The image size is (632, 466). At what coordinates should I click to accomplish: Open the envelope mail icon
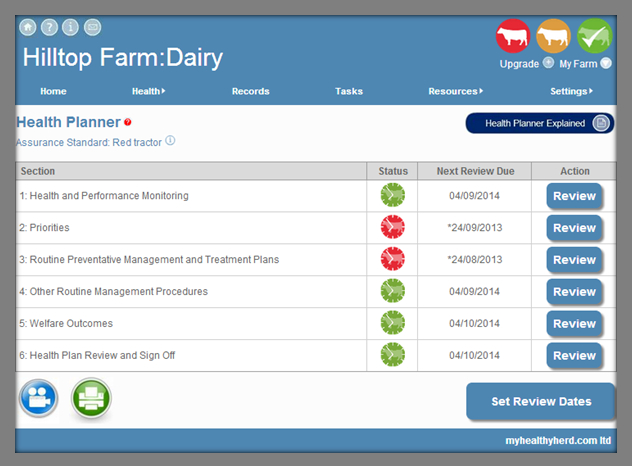click(x=92, y=27)
